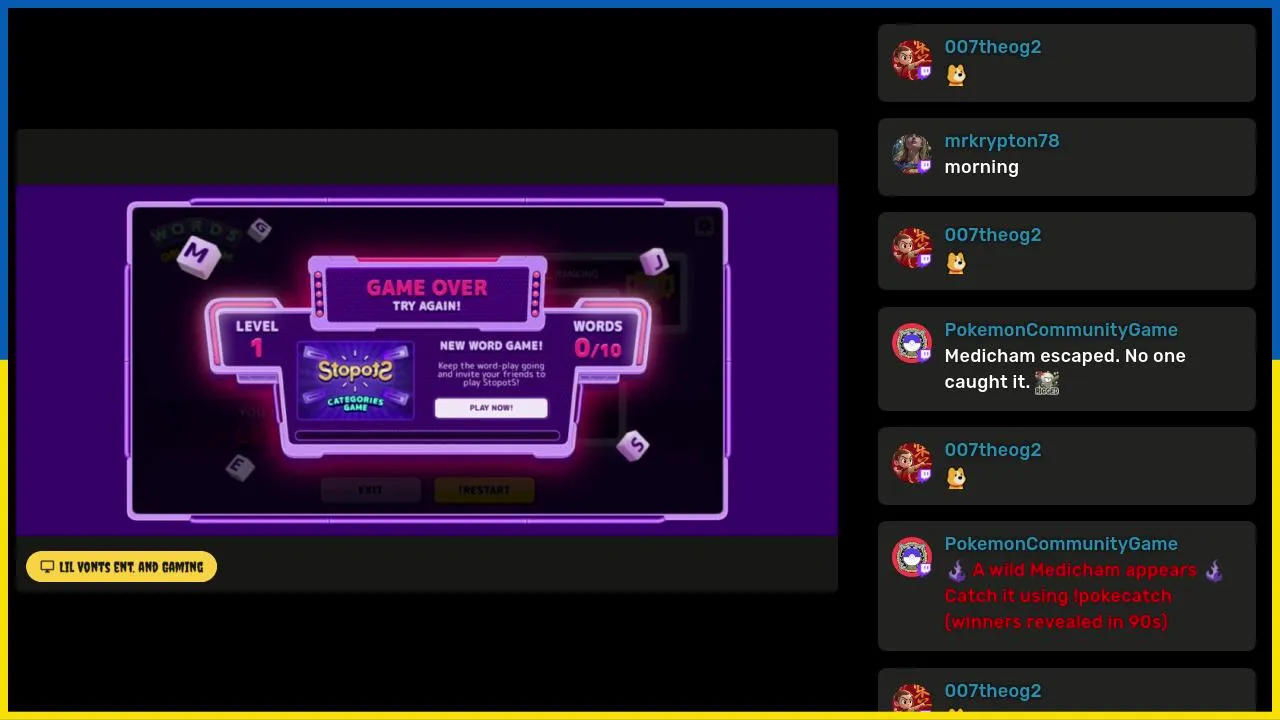Image resolution: width=1280 pixels, height=720 pixels.
Task: Click the '(winners revealed in 90s)' line
Action: coord(1056,622)
